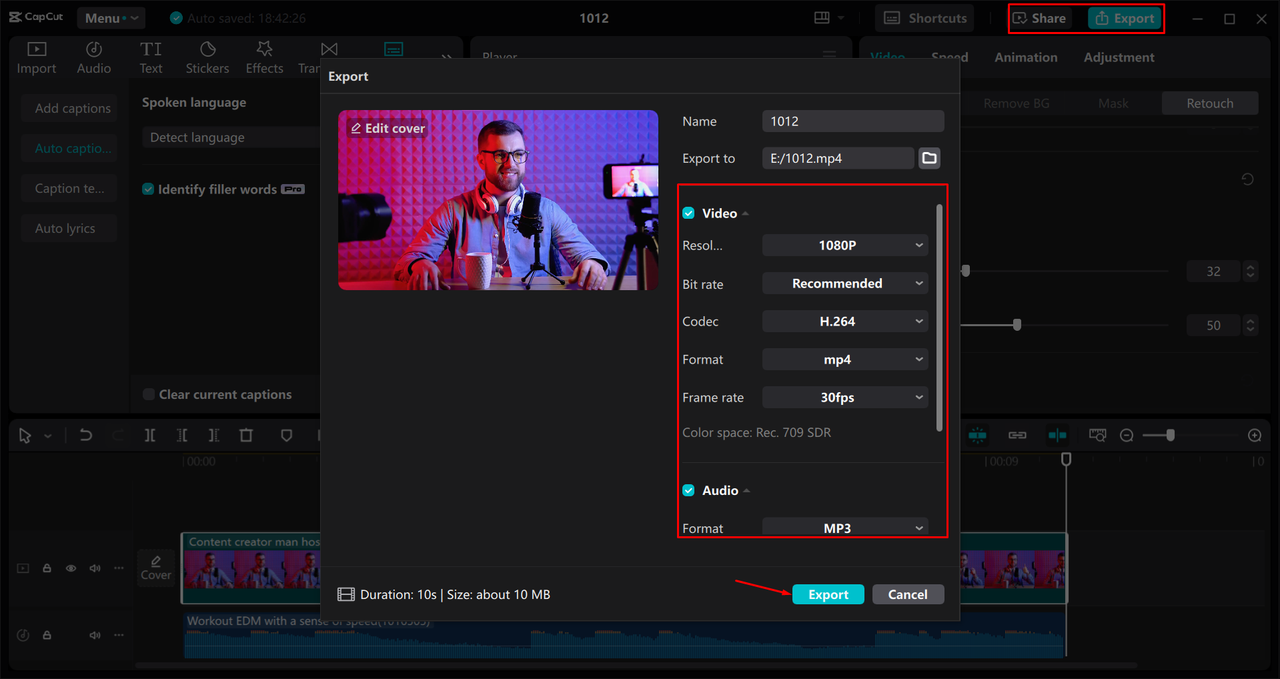Select the Mask sub-tab
1280x679 pixels.
coord(1113,103)
